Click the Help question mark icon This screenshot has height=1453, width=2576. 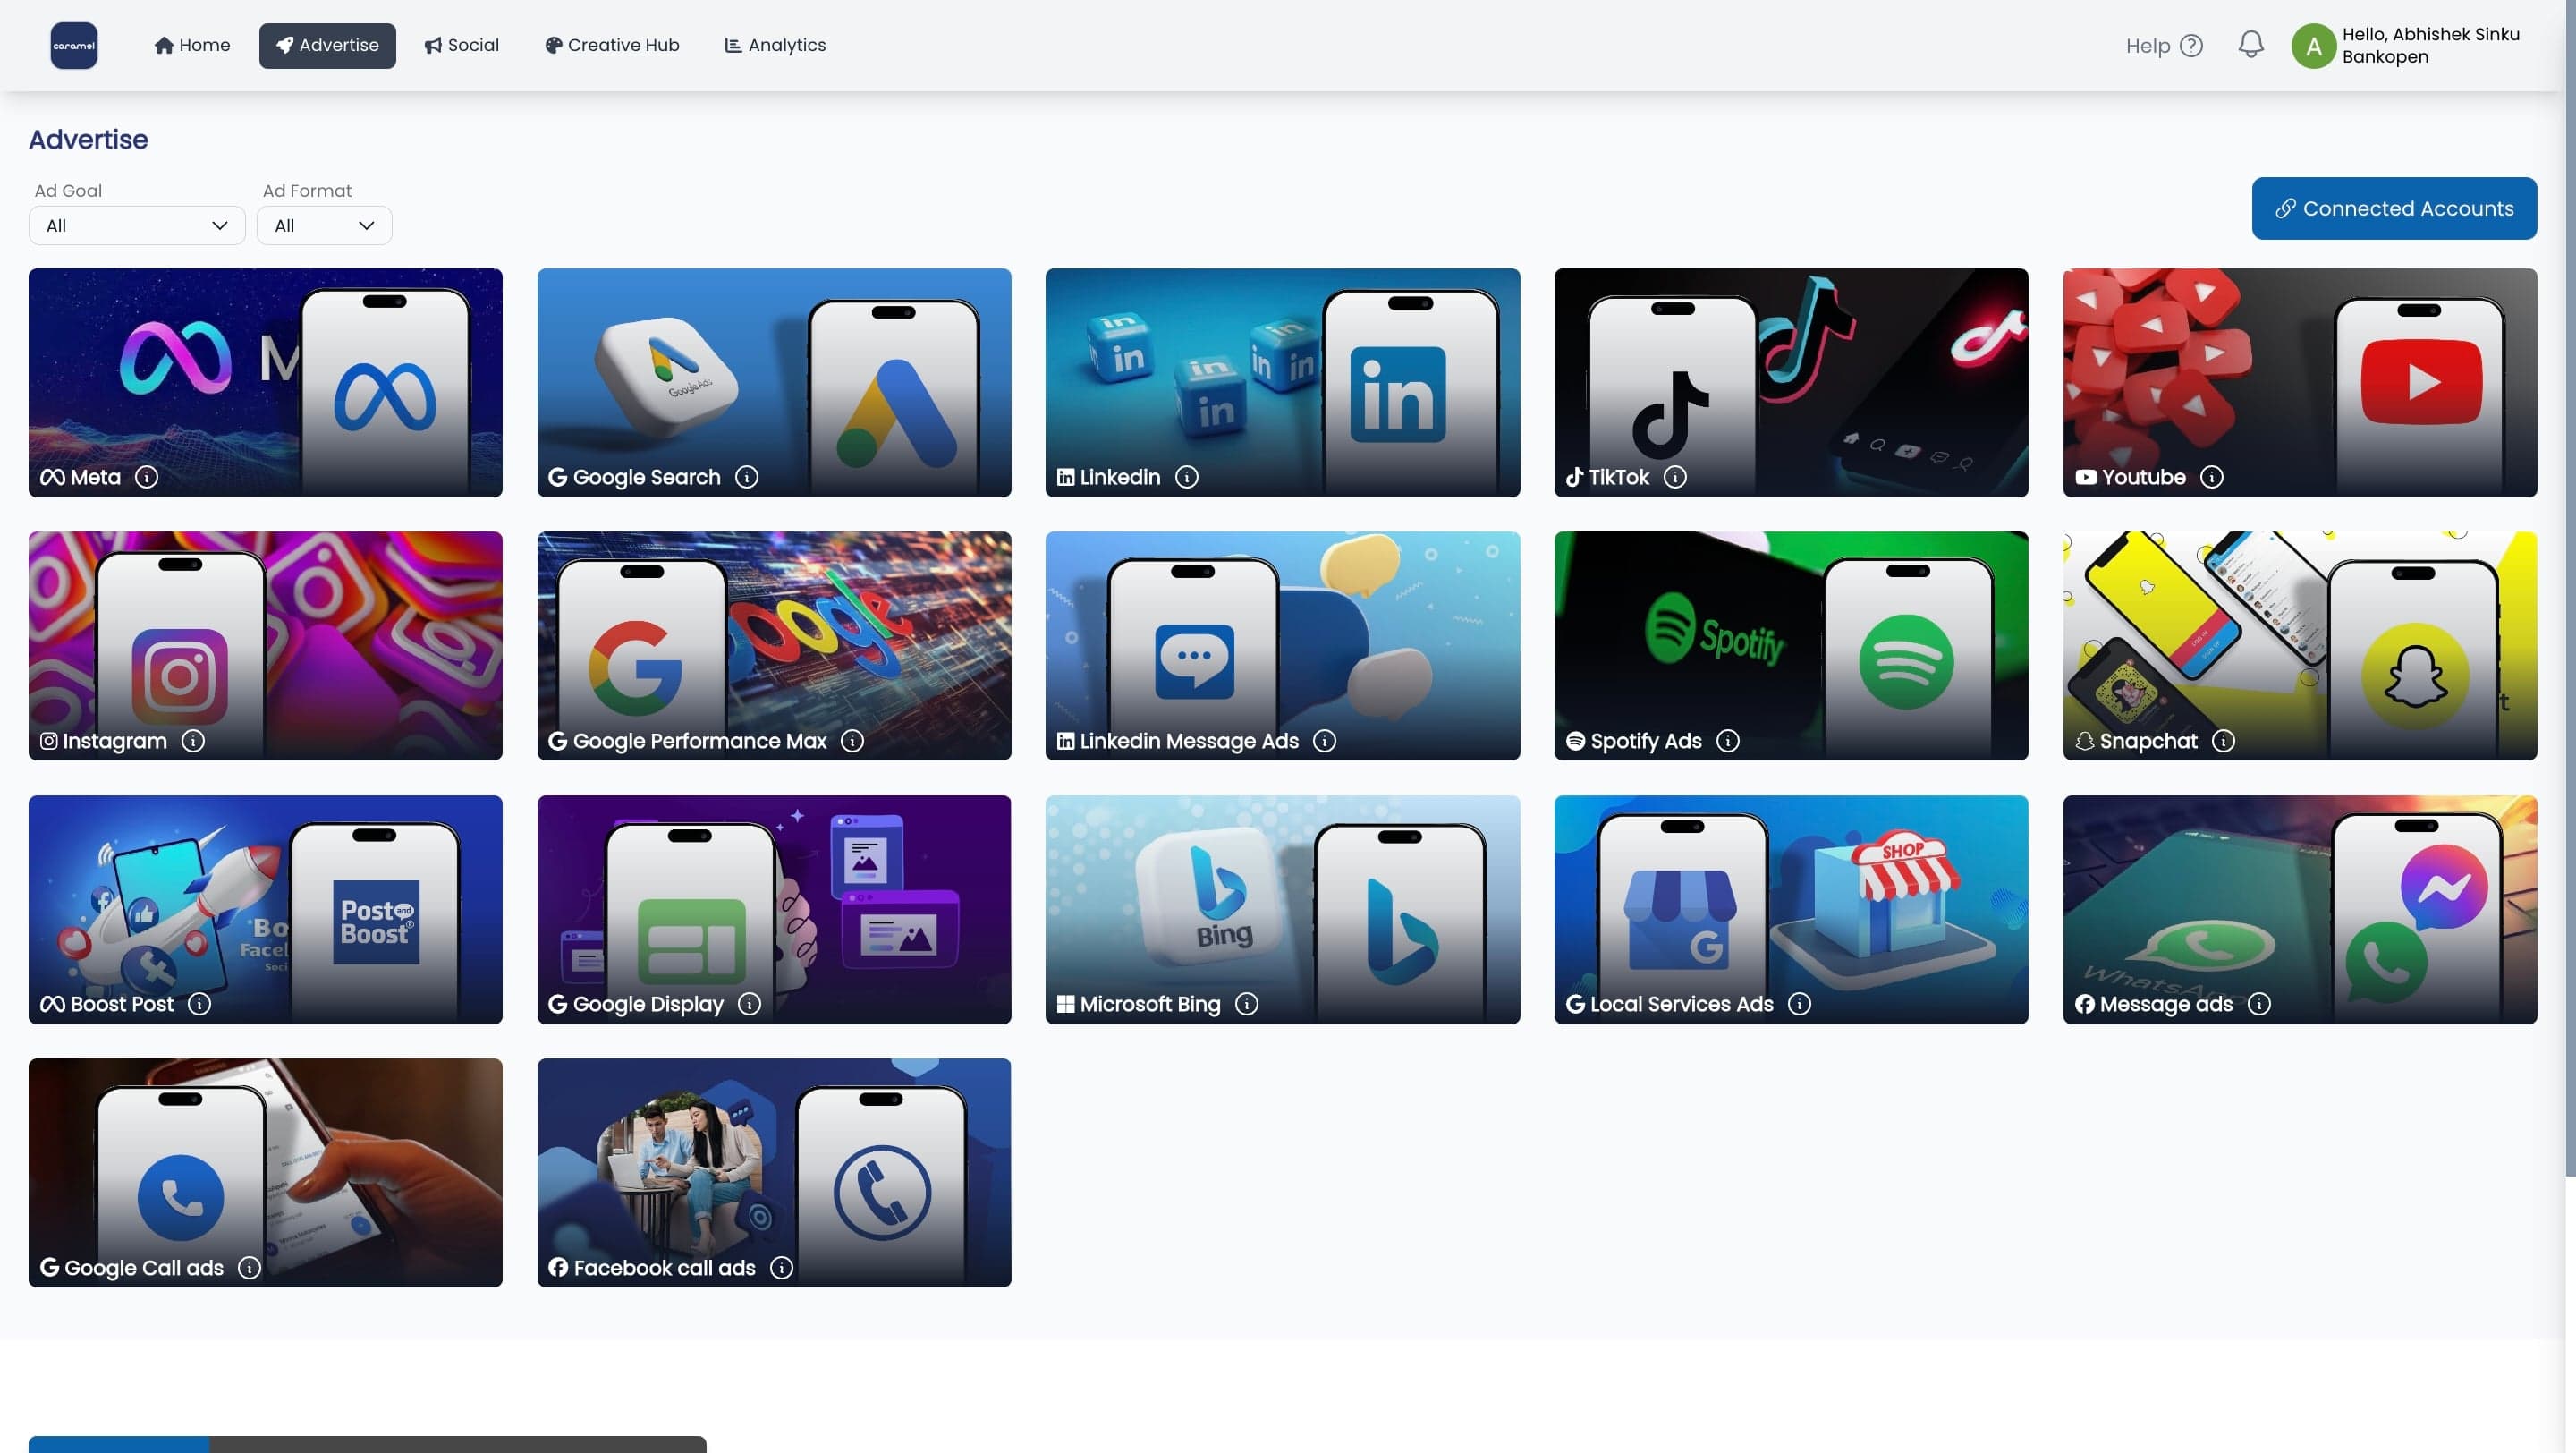(x=2191, y=46)
